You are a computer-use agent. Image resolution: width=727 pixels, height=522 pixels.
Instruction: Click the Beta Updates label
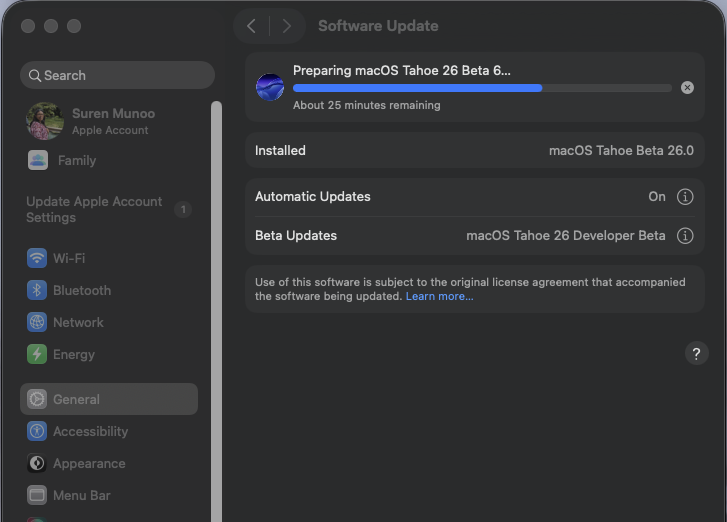pos(296,236)
